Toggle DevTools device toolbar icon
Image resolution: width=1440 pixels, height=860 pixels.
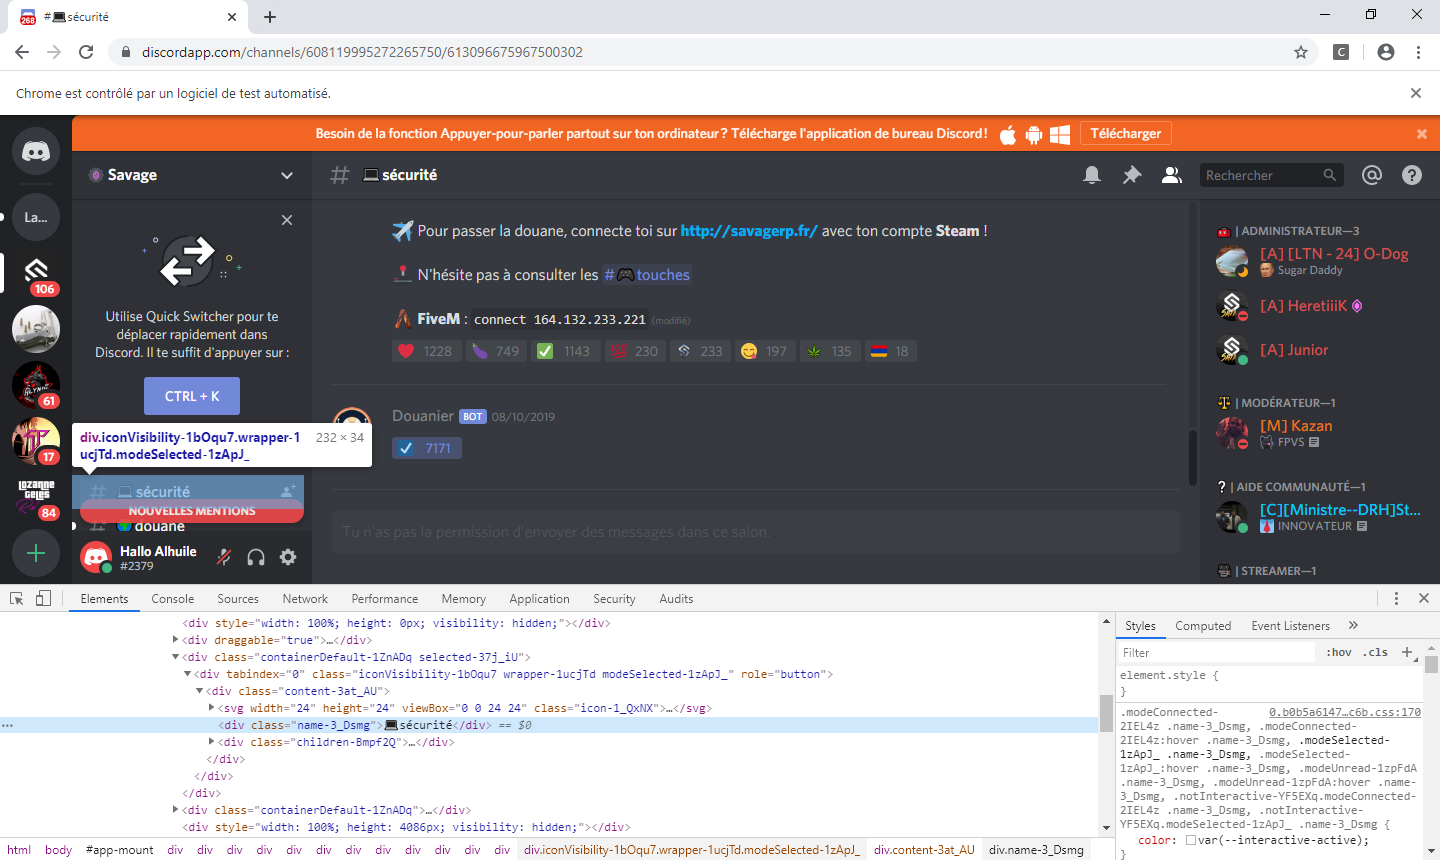[43, 598]
